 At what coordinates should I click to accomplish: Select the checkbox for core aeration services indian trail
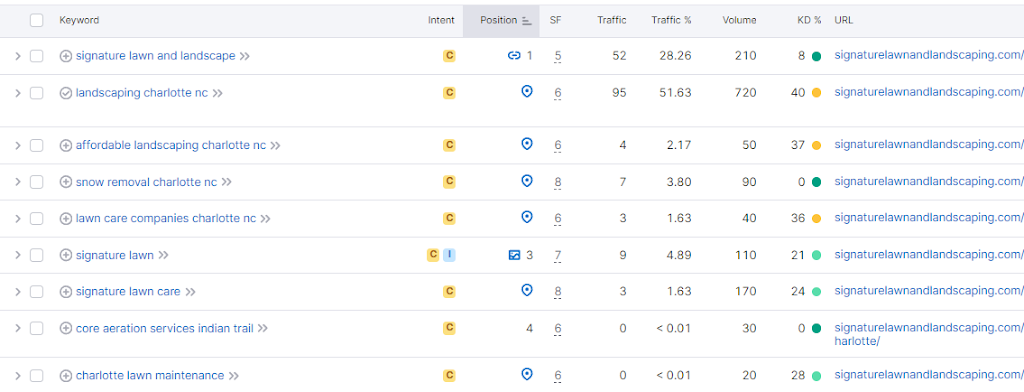tap(37, 328)
